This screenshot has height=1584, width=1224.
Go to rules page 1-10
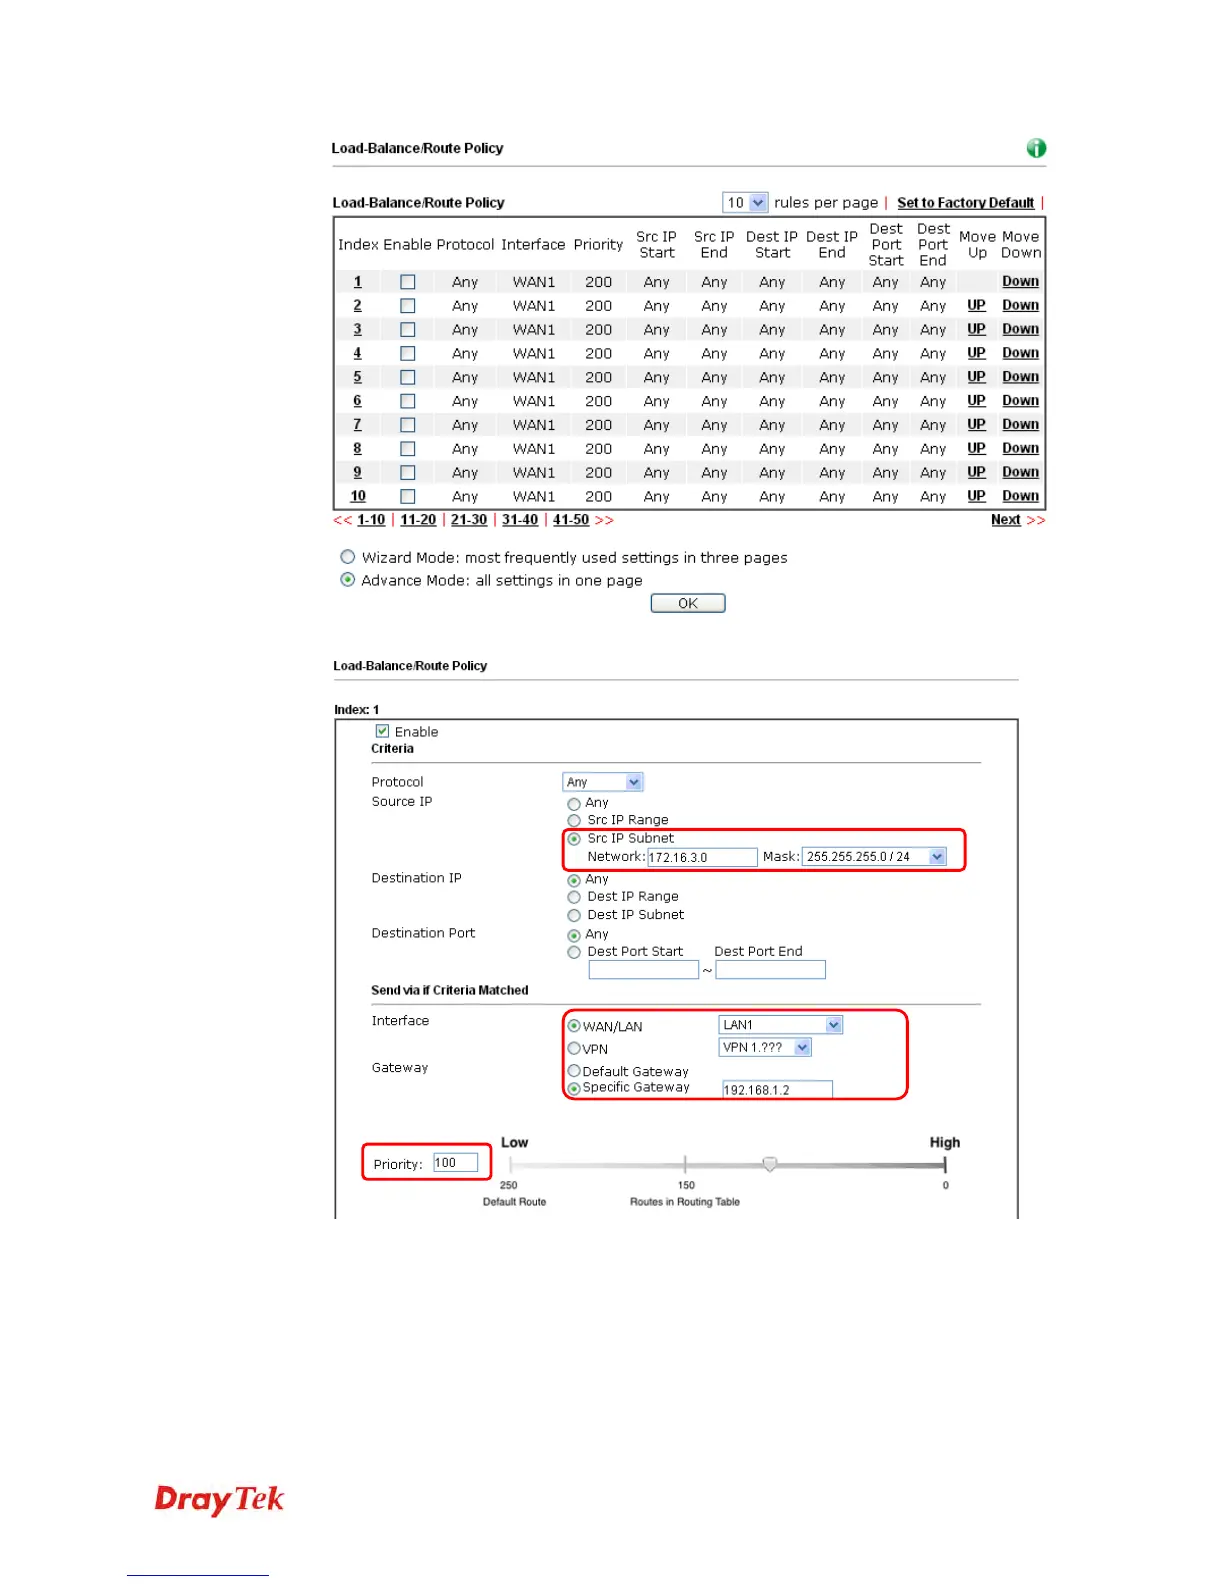(371, 520)
